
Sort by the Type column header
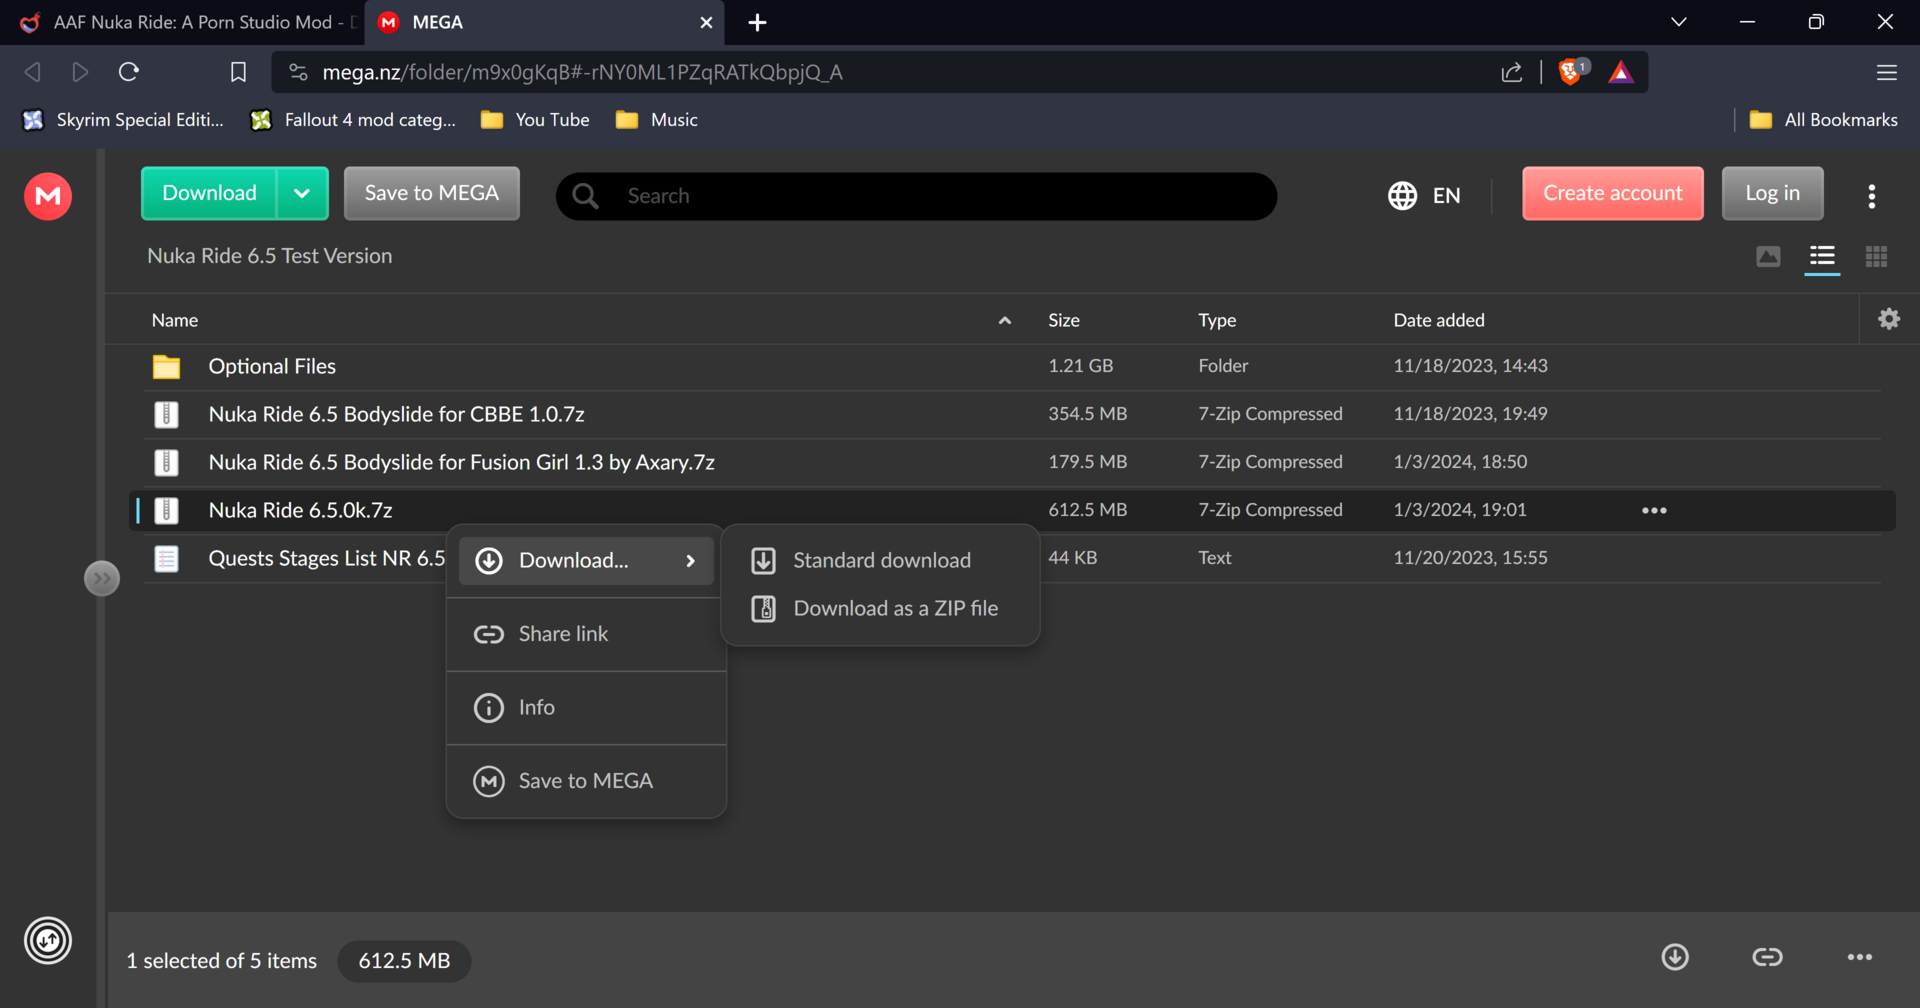[1217, 320]
